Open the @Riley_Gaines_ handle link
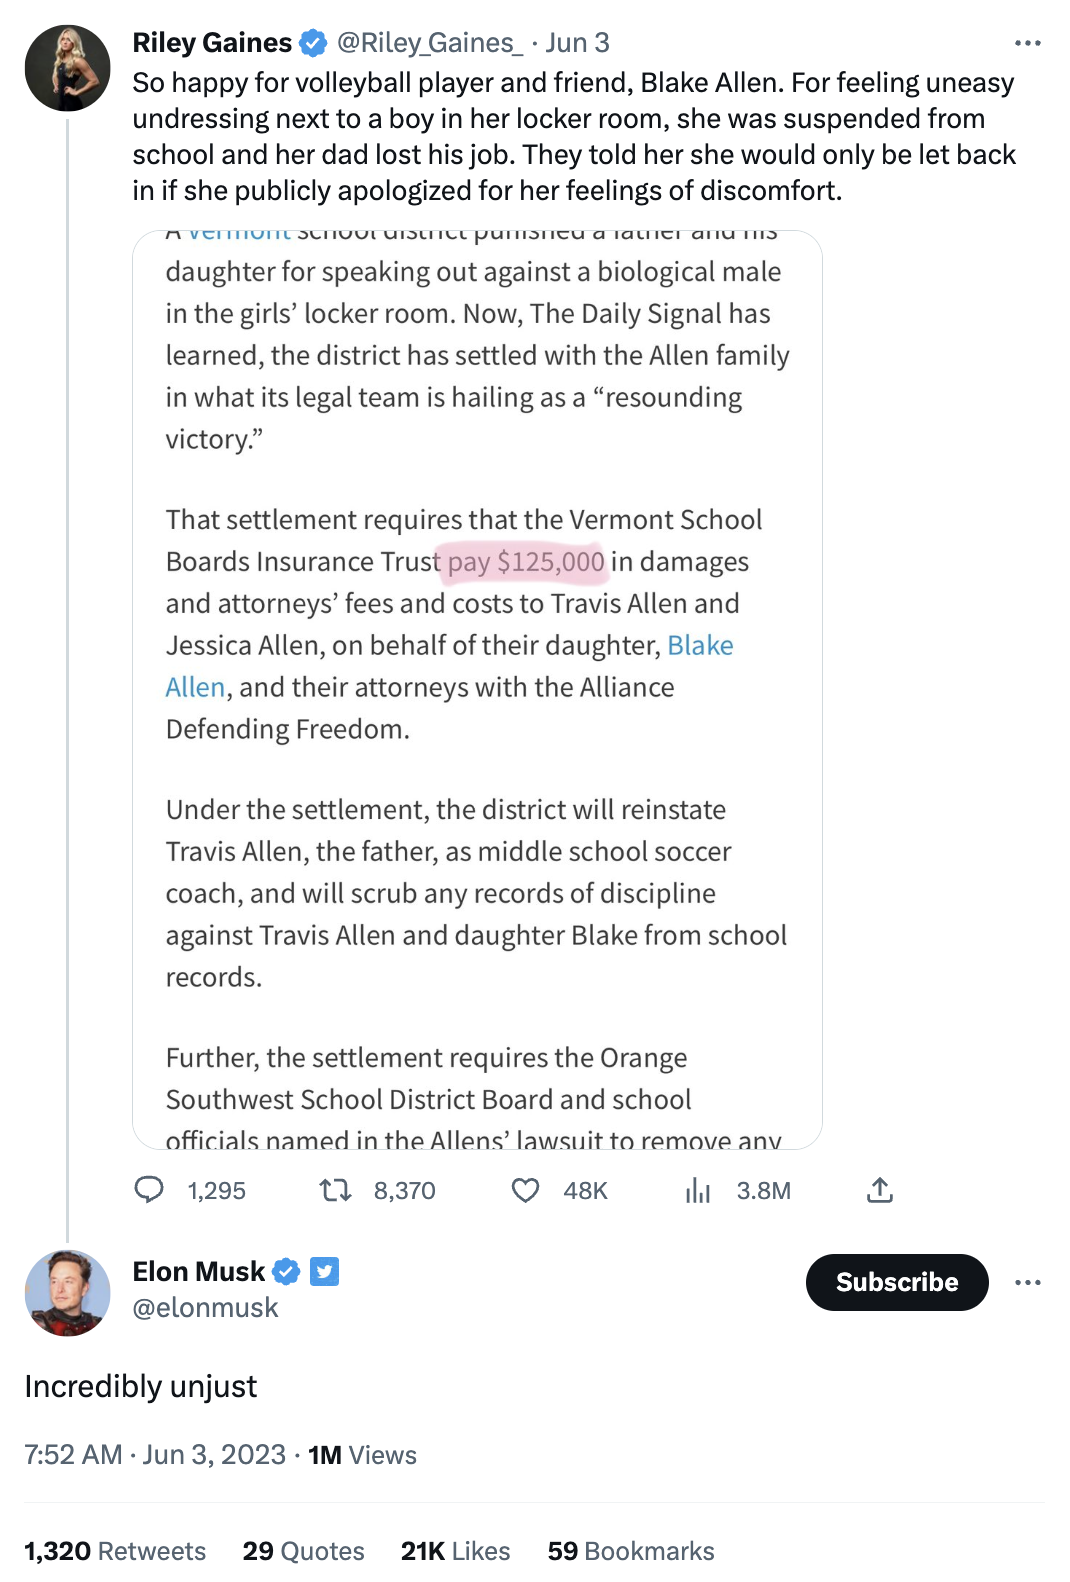Image resolution: width=1070 pixels, height=1582 pixels. coord(430,43)
